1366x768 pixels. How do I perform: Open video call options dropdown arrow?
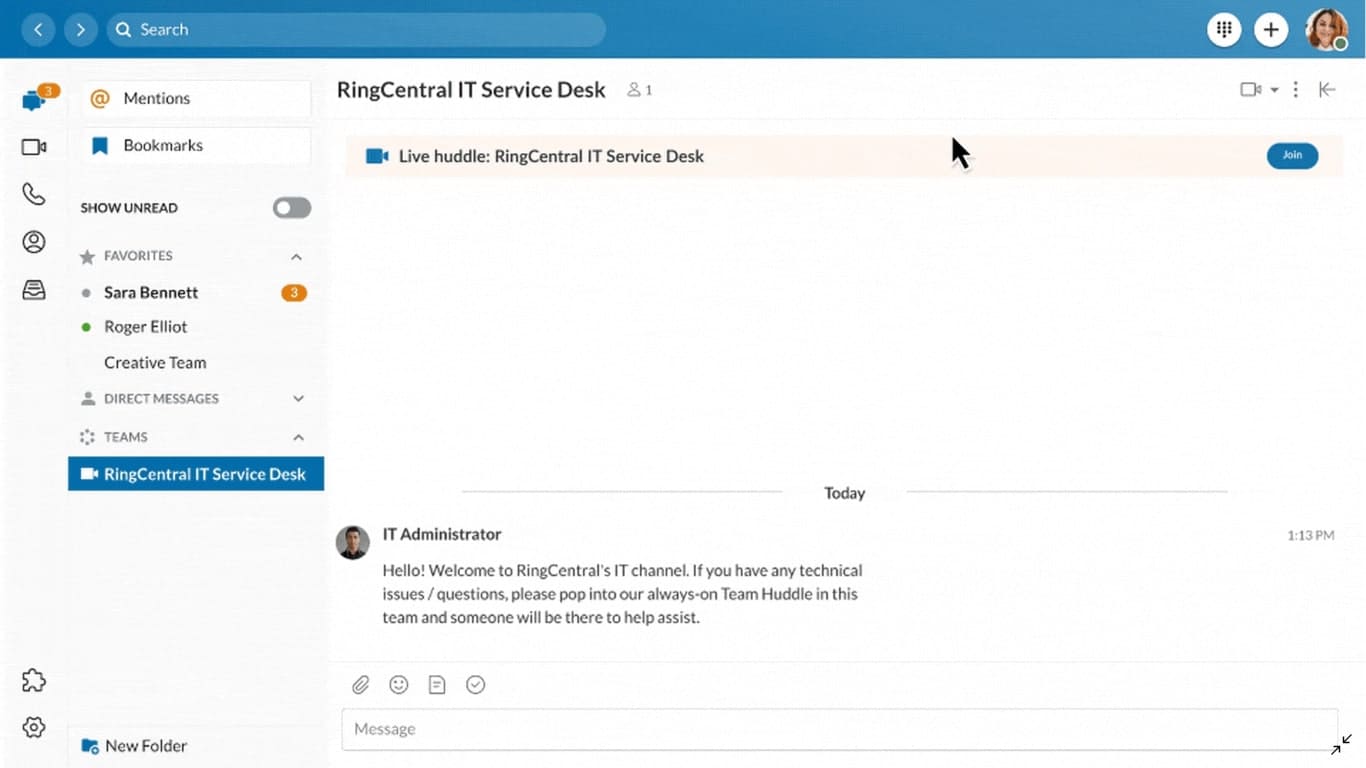(x=1274, y=90)
